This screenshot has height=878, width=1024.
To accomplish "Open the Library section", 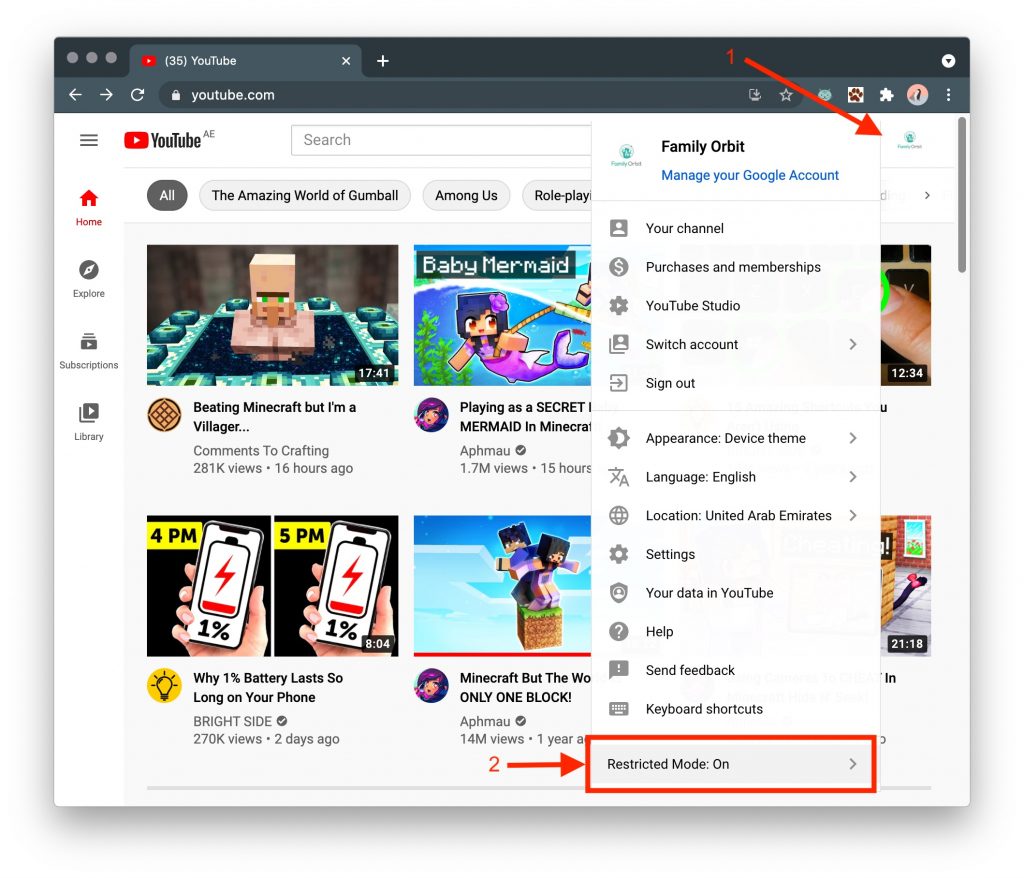I will pos(88,420).
